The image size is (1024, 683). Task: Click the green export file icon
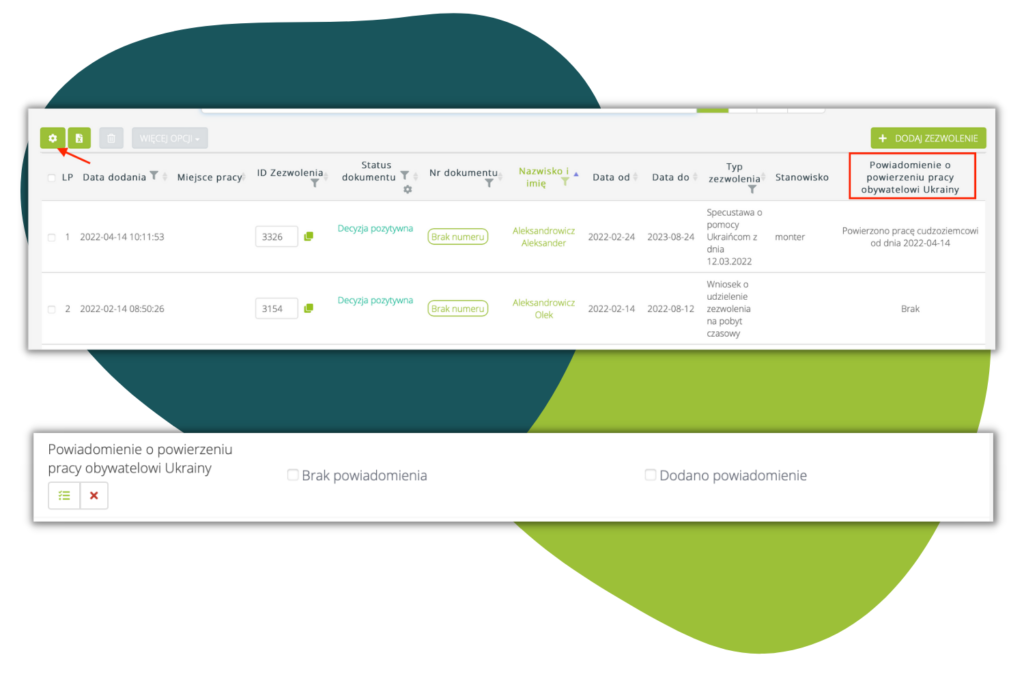pyautogui.click(x=79, y=138)
